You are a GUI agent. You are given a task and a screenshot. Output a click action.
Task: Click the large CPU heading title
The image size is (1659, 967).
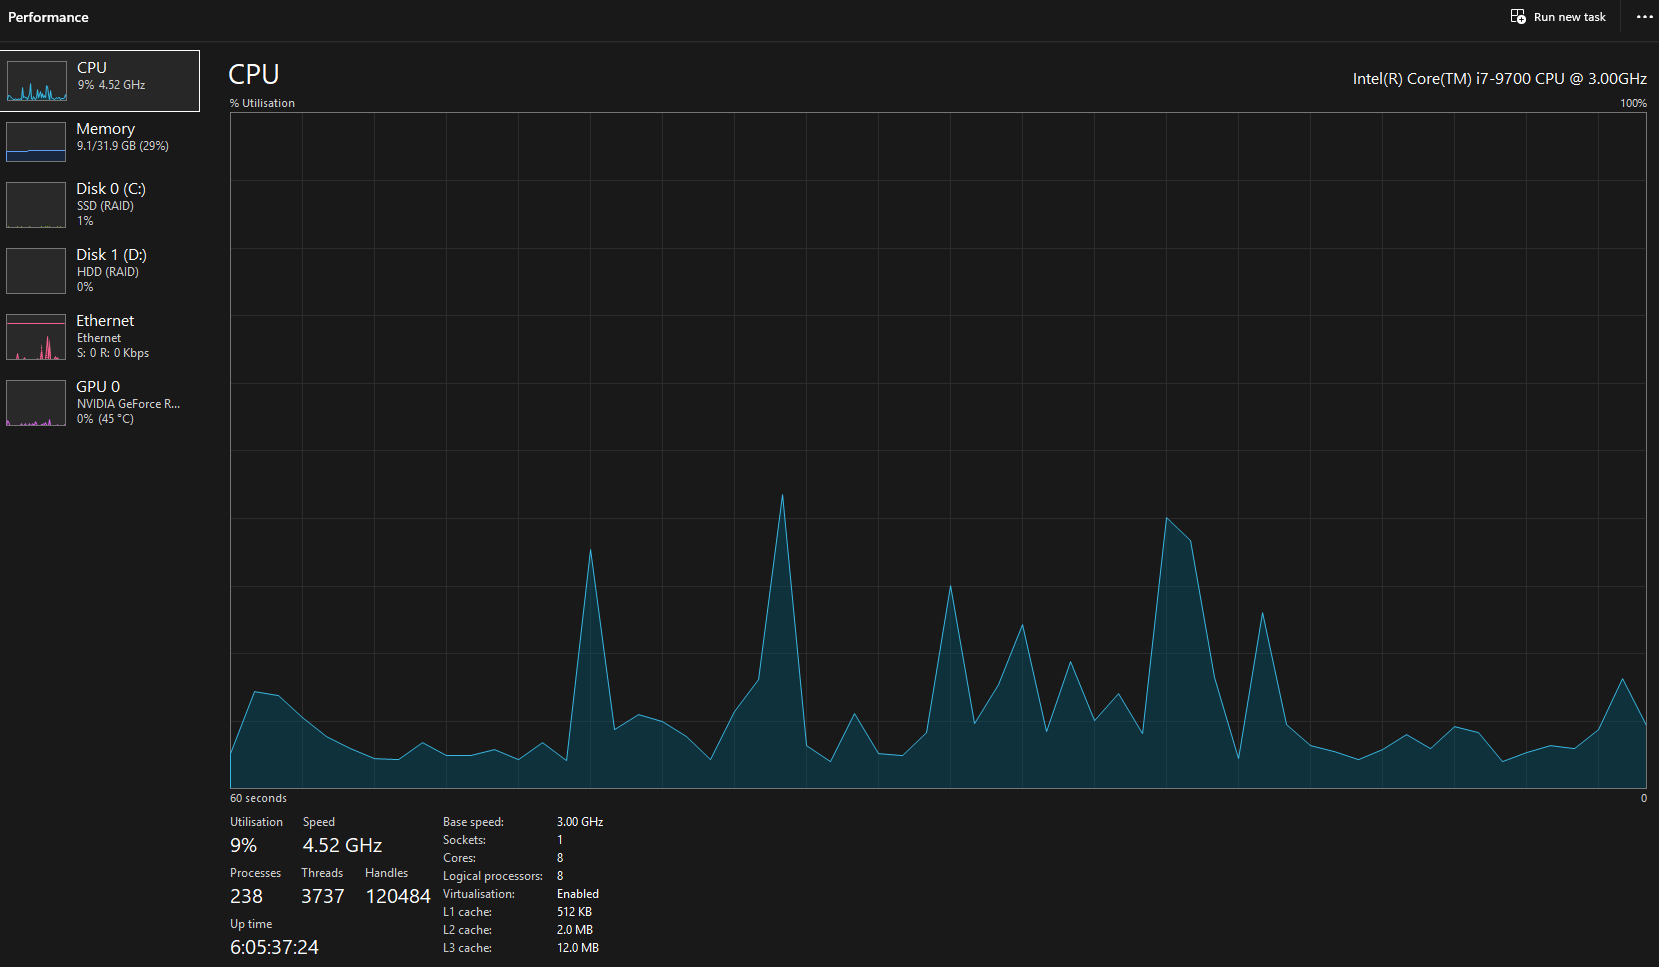[254, 74]
